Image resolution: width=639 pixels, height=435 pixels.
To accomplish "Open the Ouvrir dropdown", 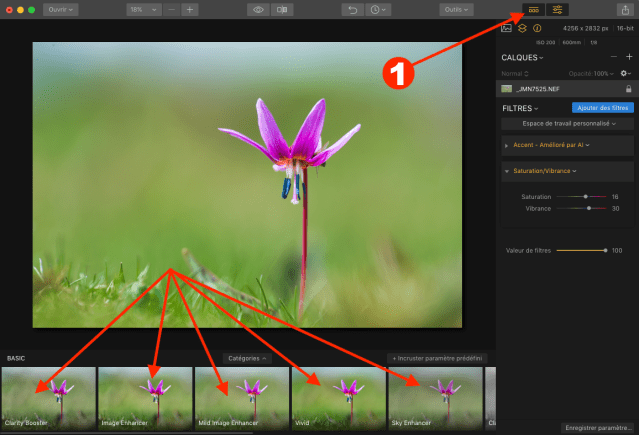I will pyautogui.click(x=60, y=9).
